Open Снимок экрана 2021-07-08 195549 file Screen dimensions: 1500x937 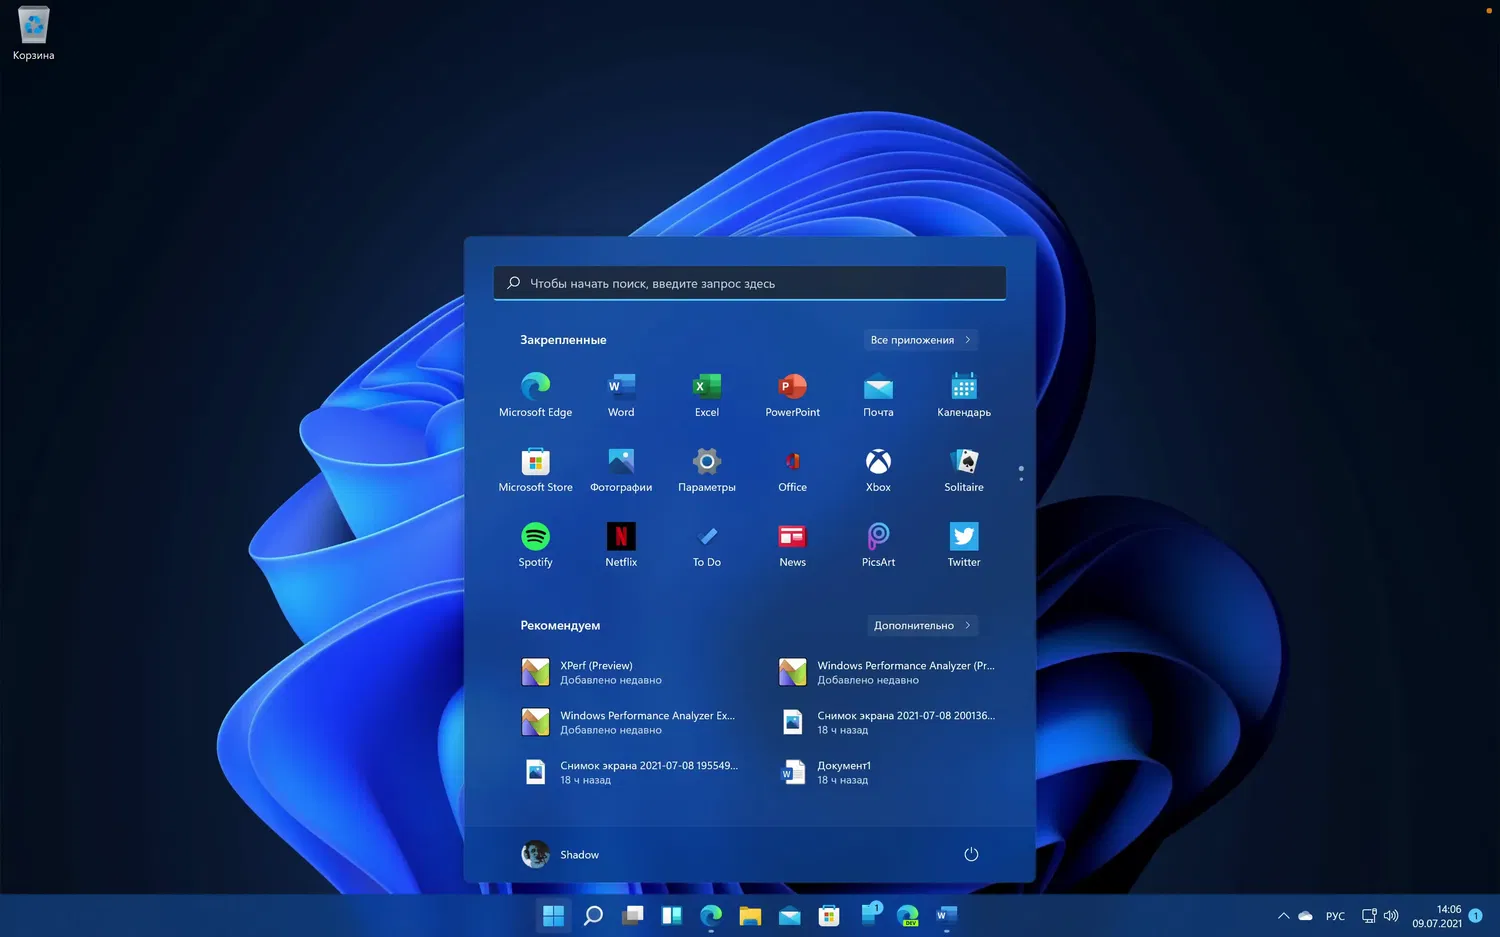[629, 772]
